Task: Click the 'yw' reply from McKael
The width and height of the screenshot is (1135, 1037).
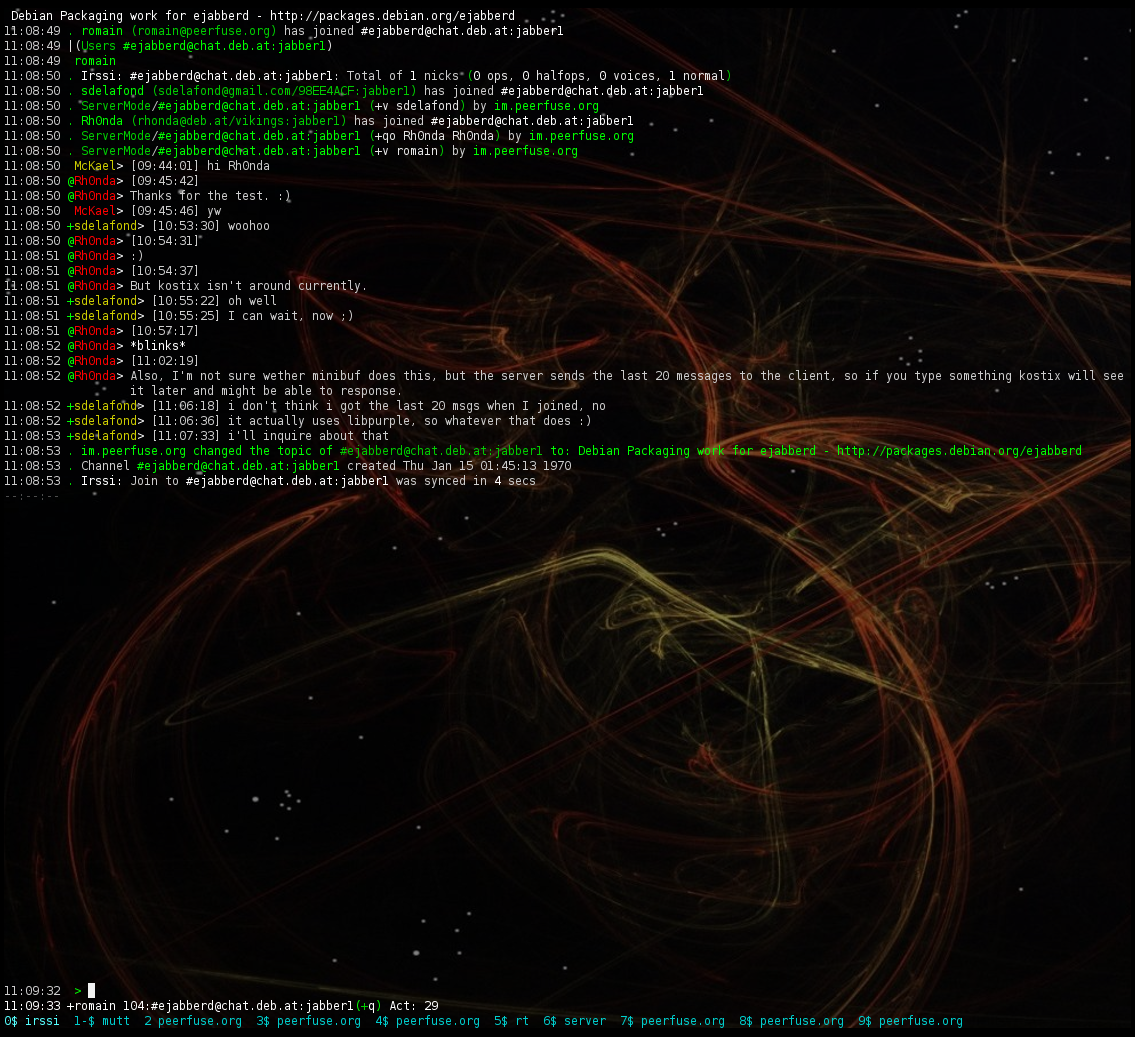Action: (x=214, y=211)
